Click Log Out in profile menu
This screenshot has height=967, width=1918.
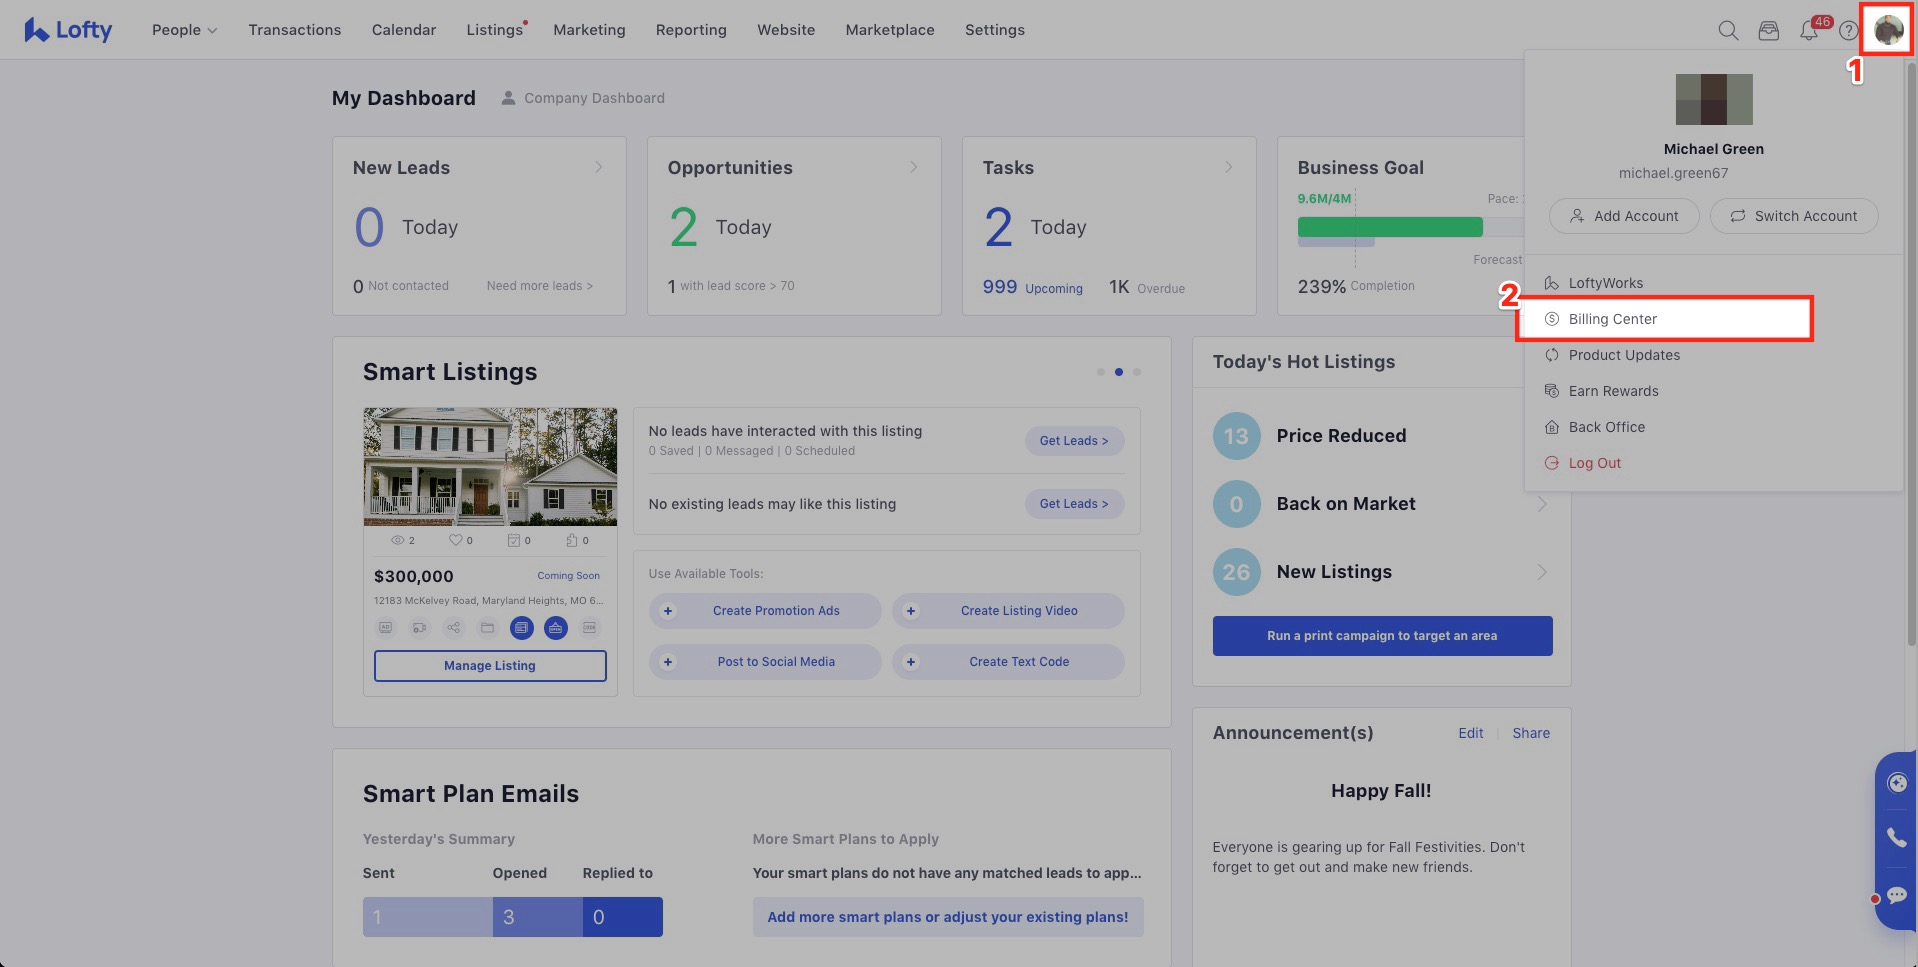pyautogui.click(x=1594, y=463)
